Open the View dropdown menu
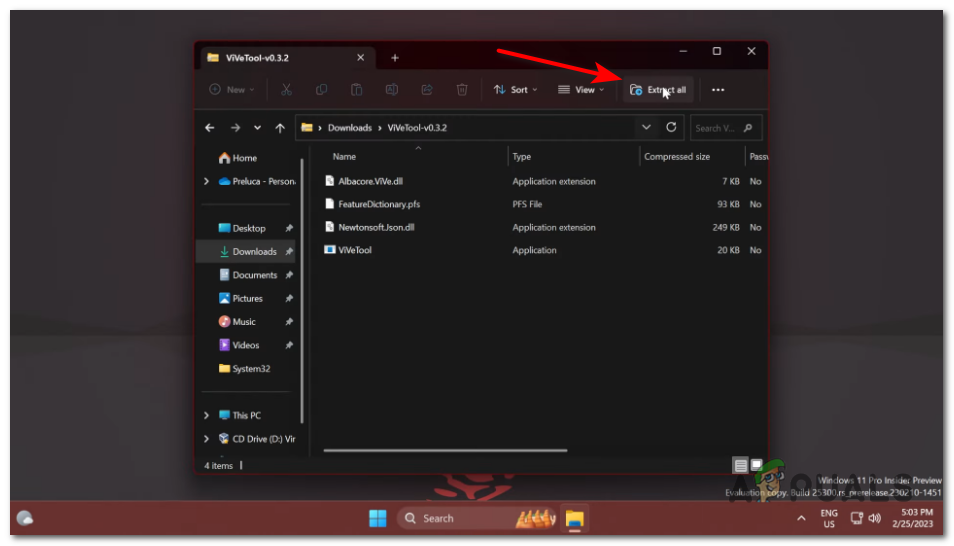The image size is (954, 546). pyautogui.click(x=581, y=89)
